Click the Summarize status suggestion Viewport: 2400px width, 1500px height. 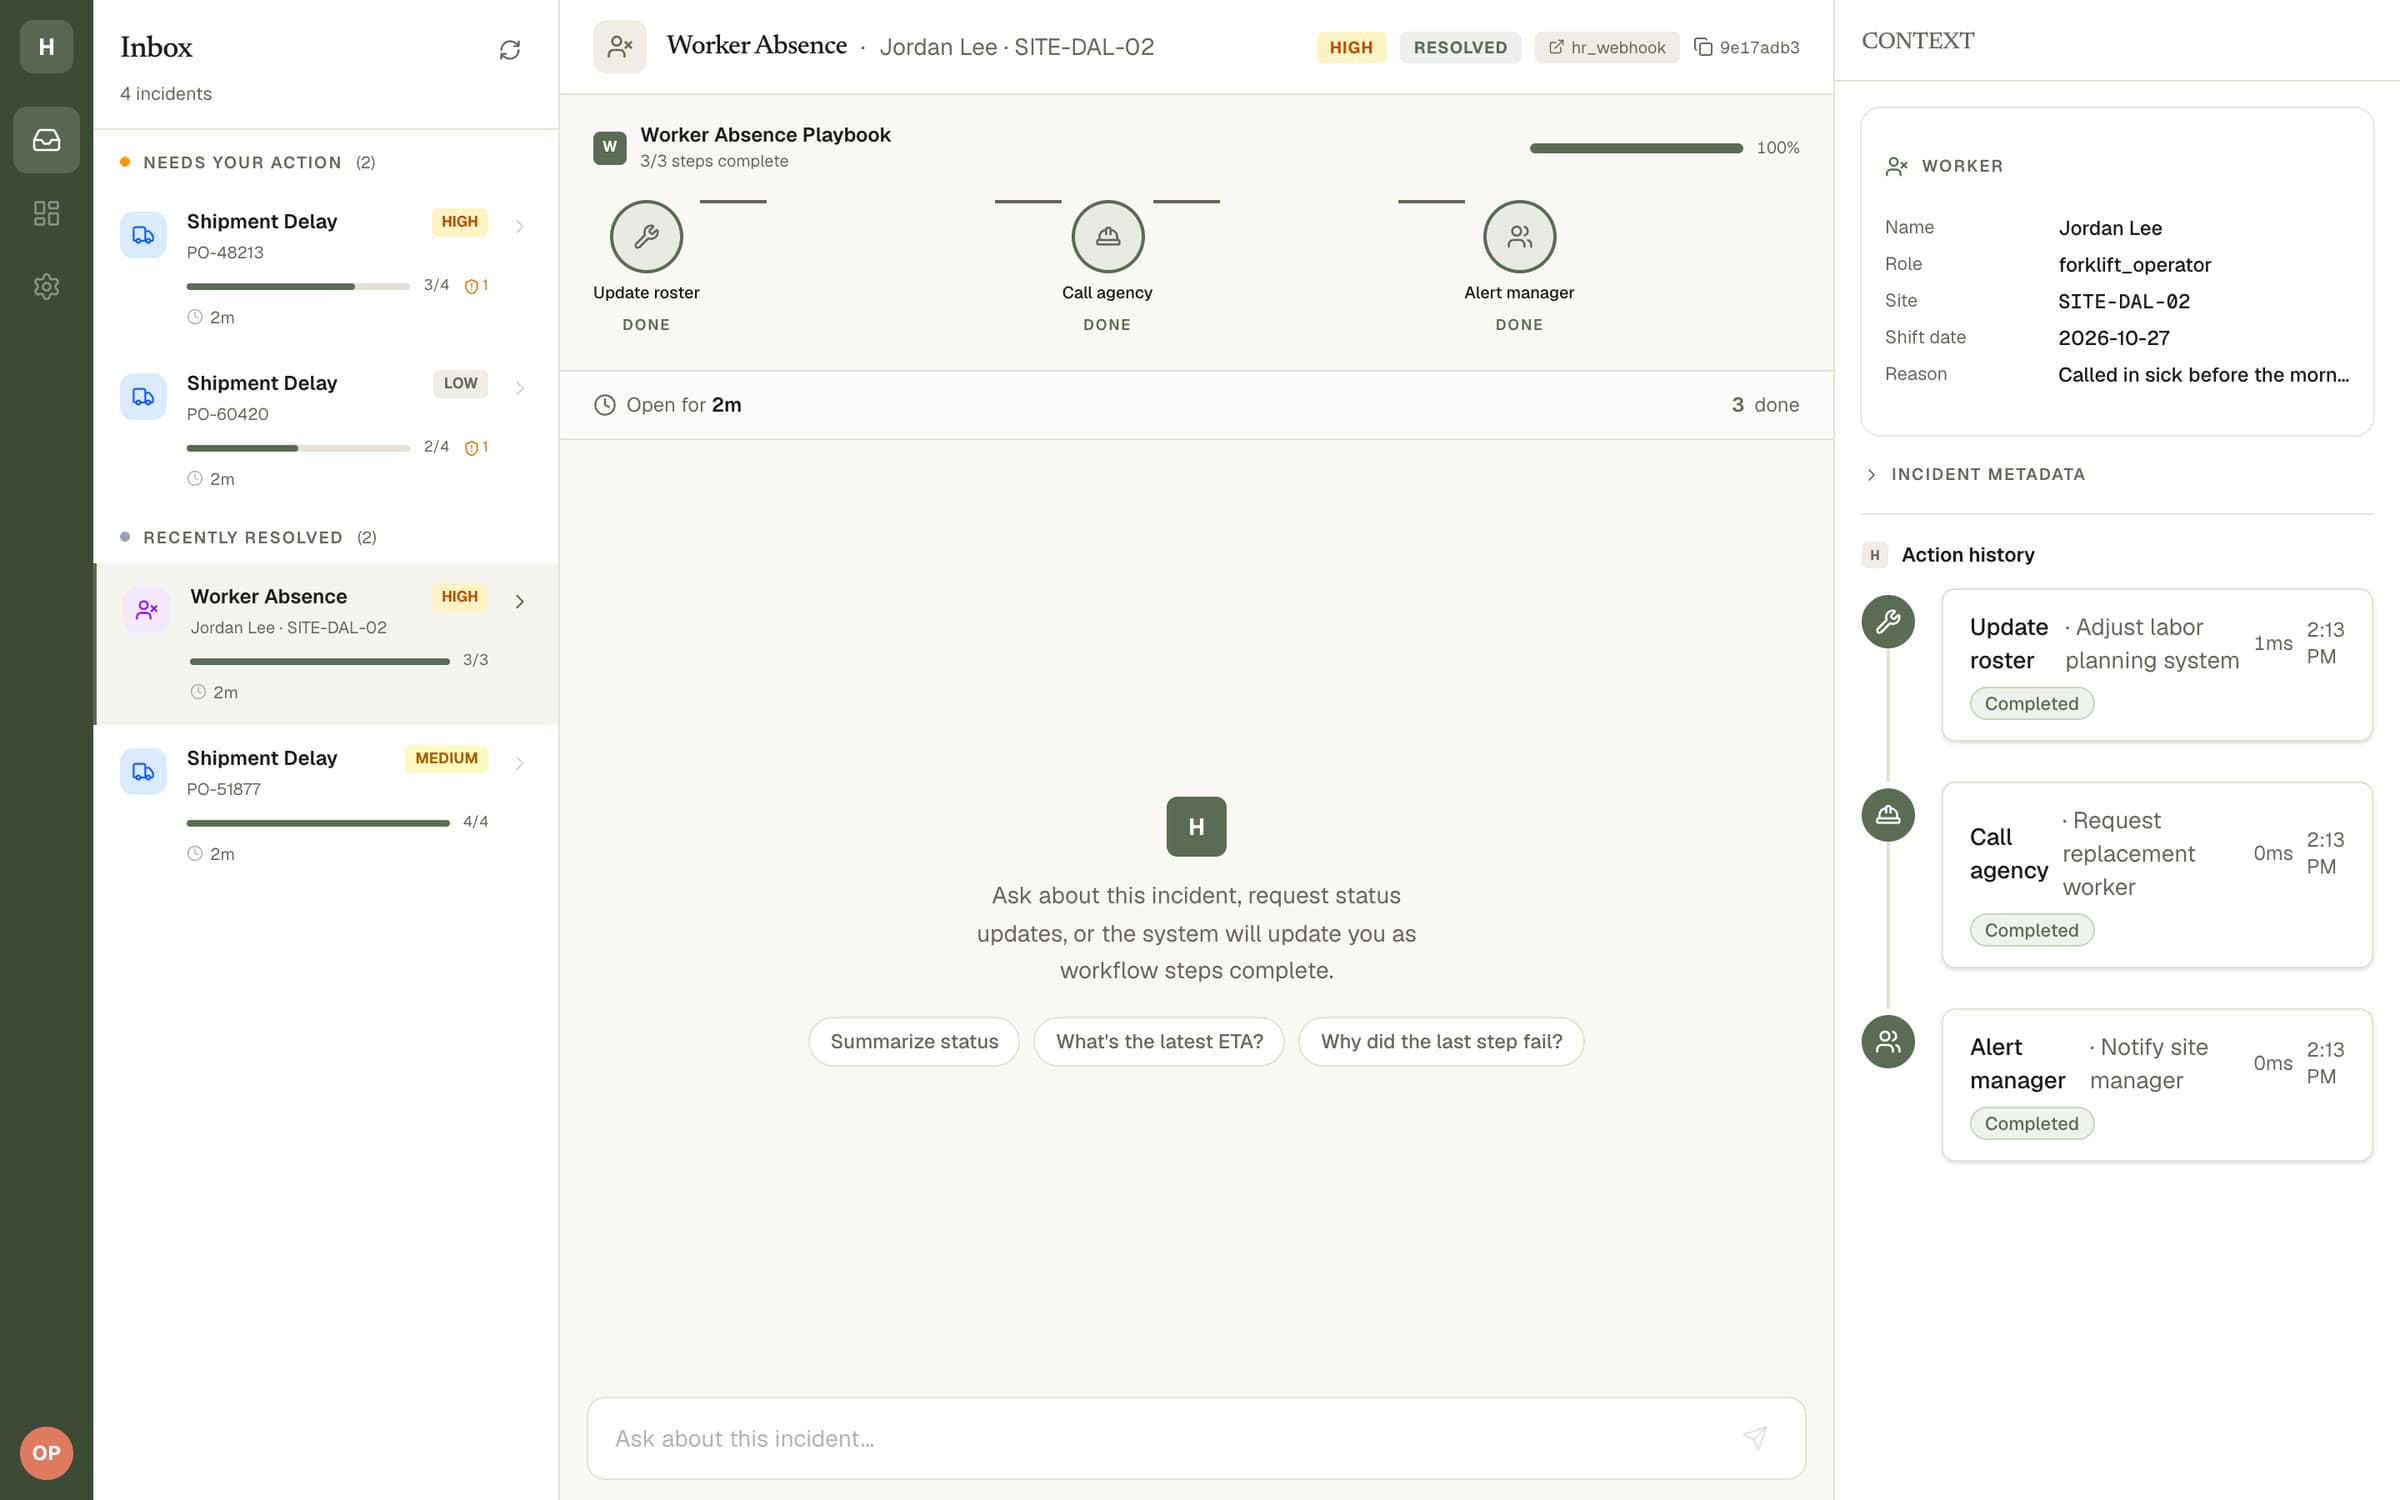(x=914, y=1042)
